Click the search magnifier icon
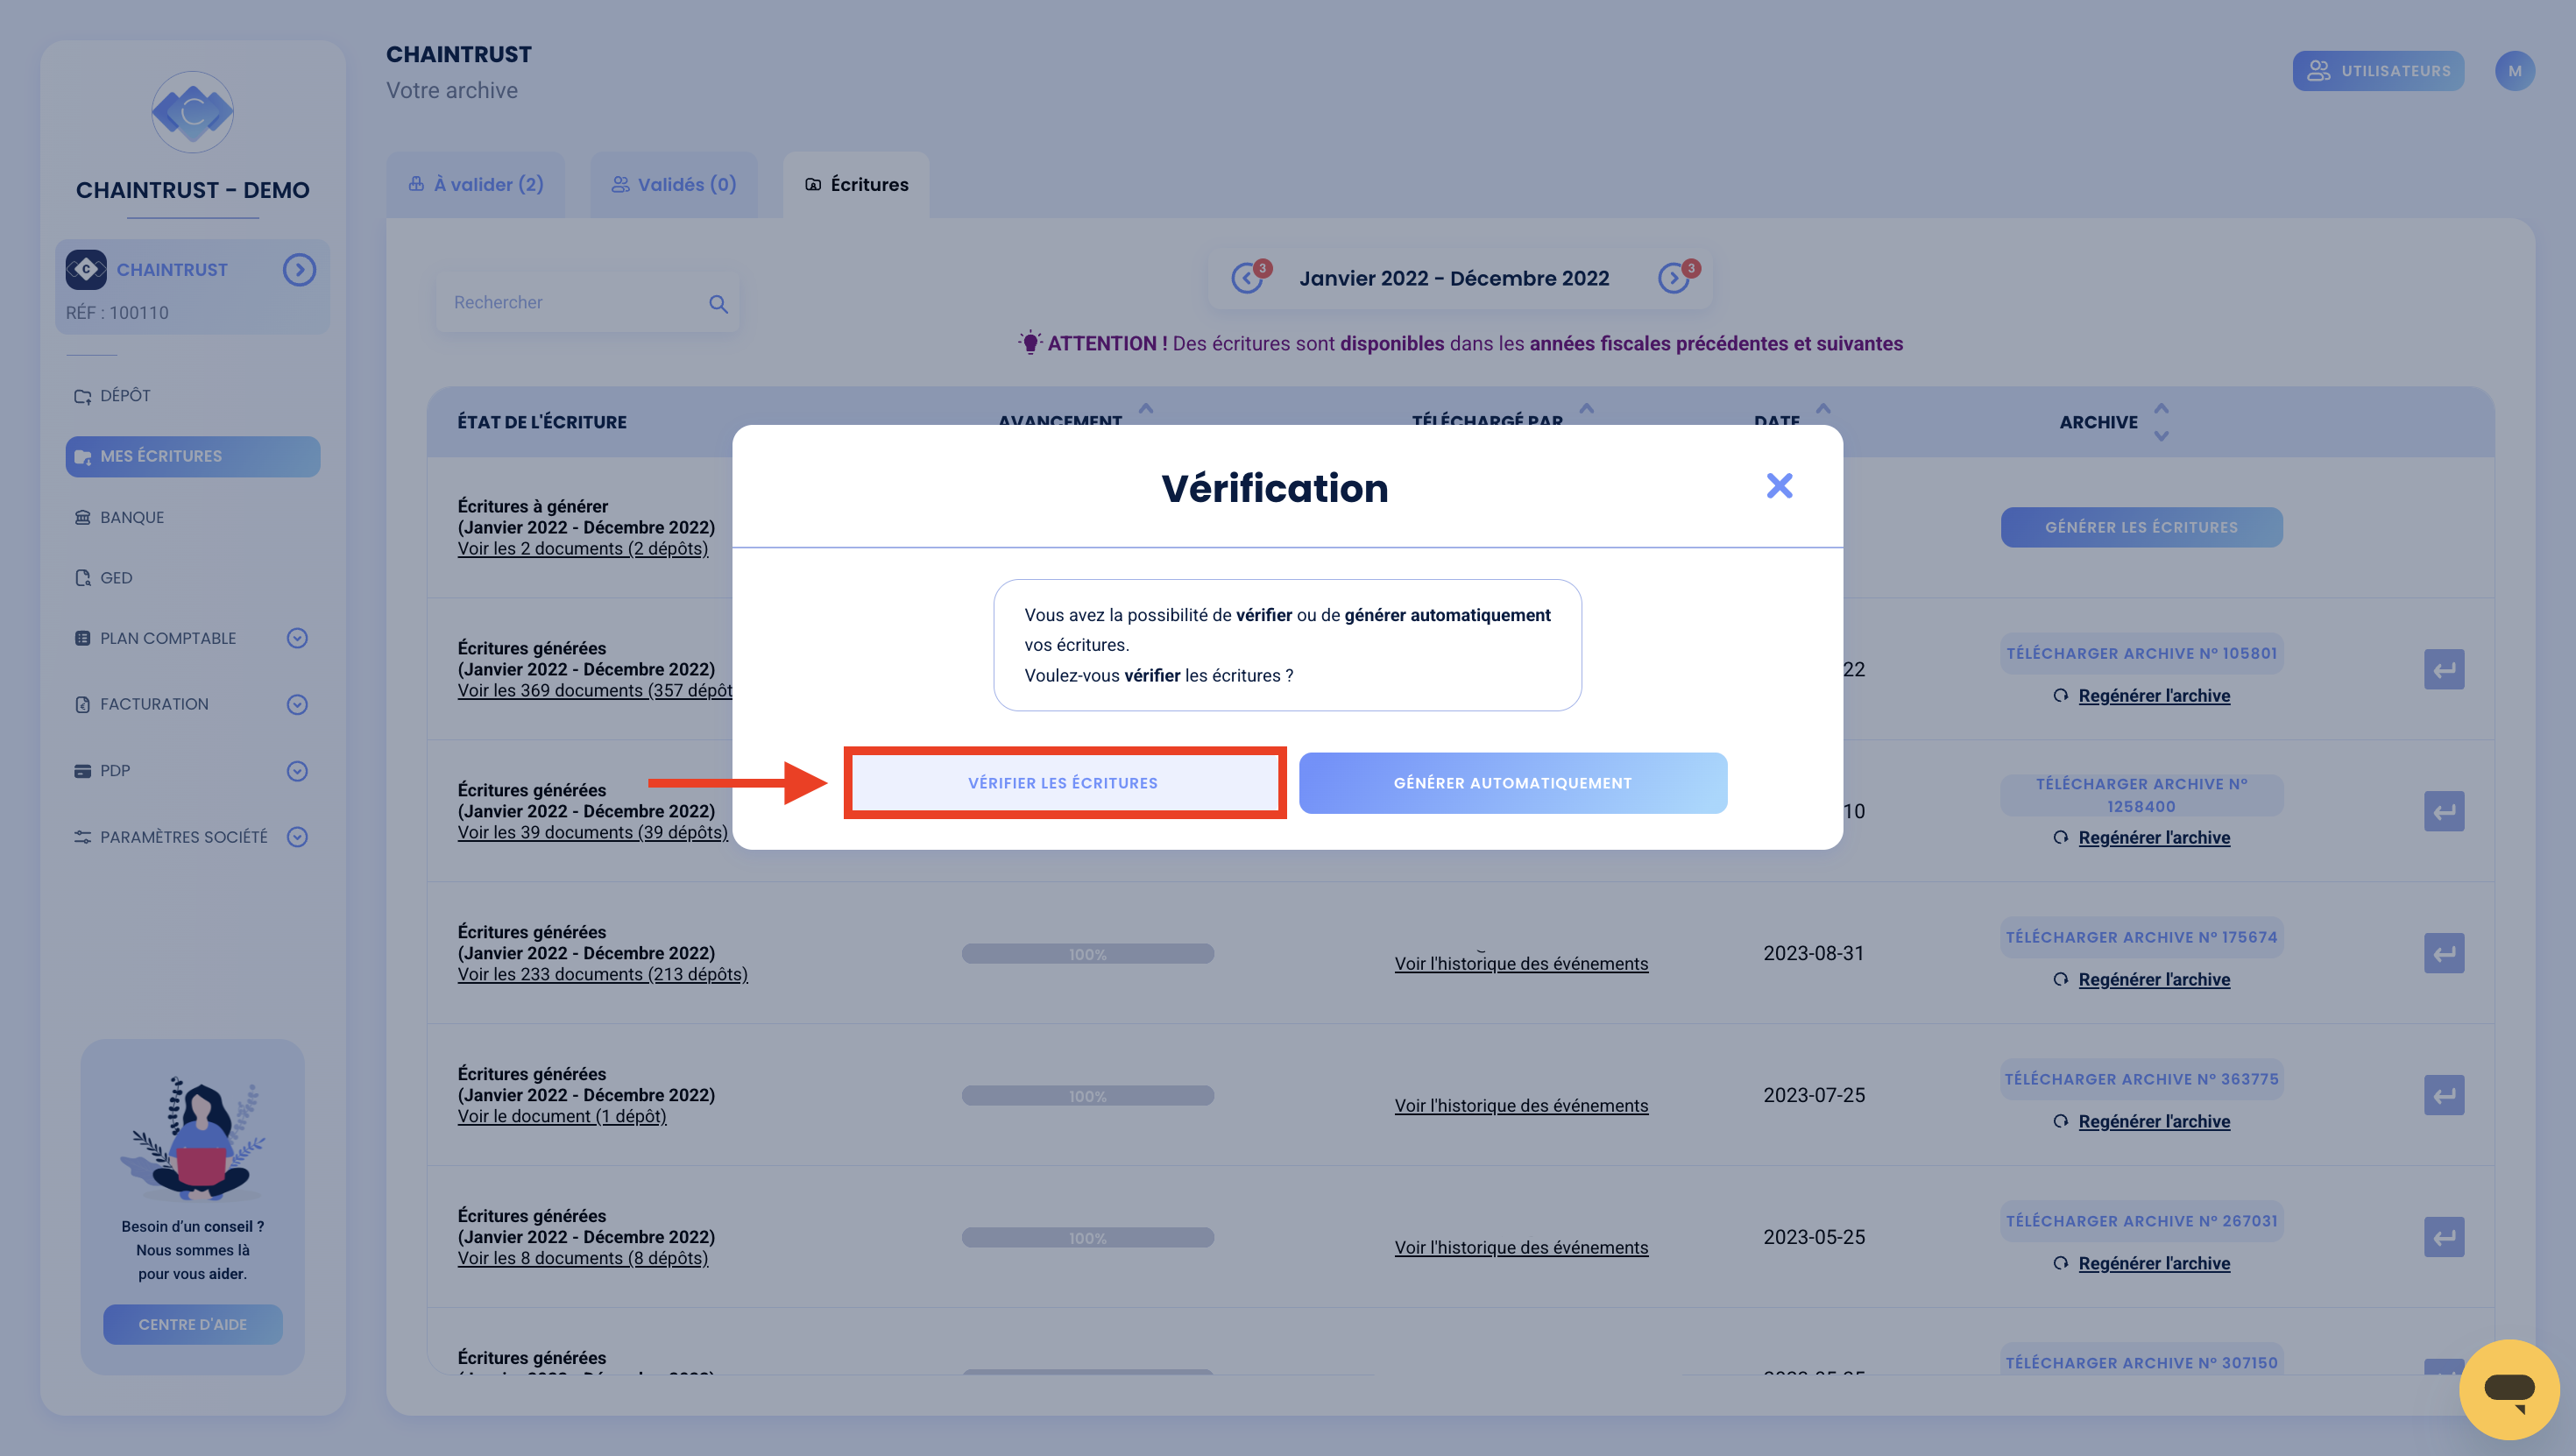Screen dimensions: 2576x1456 (718, 303)
